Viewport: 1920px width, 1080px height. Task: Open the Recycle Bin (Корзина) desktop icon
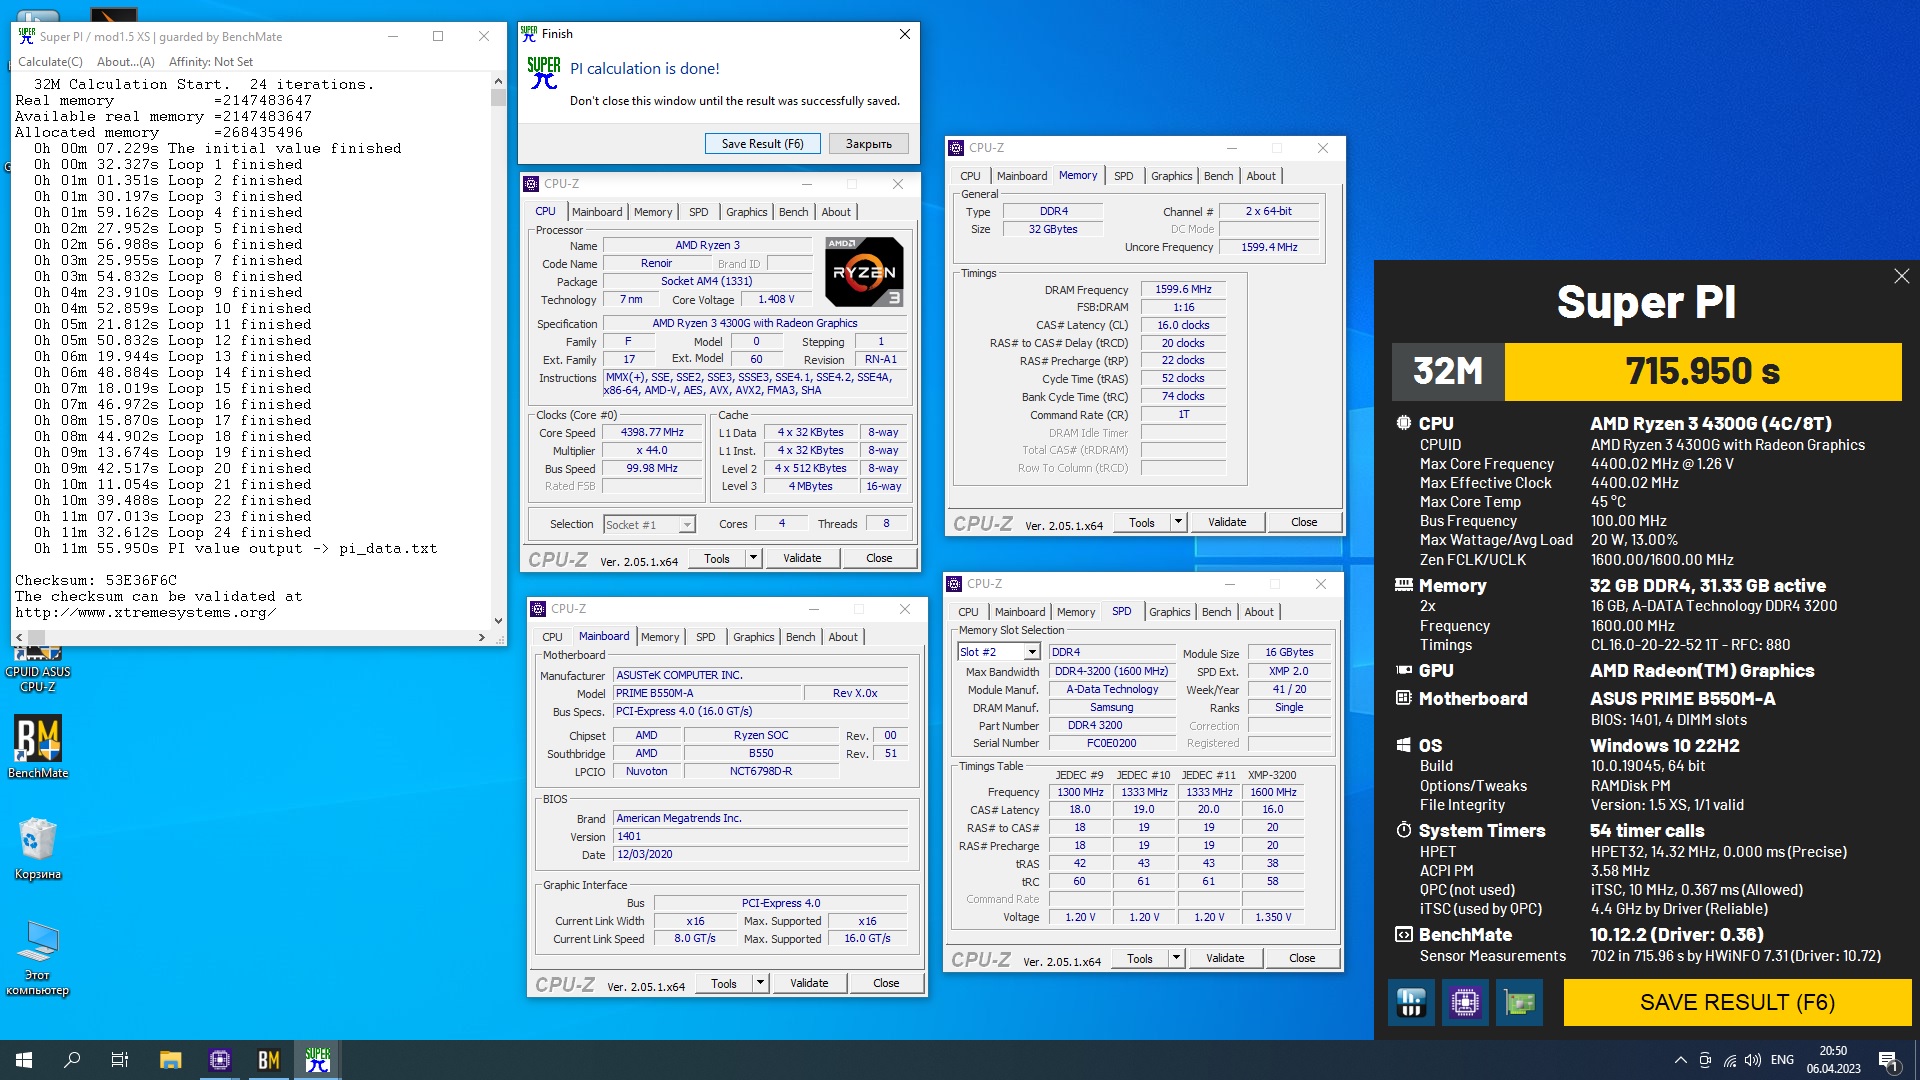tap(38, 848)
